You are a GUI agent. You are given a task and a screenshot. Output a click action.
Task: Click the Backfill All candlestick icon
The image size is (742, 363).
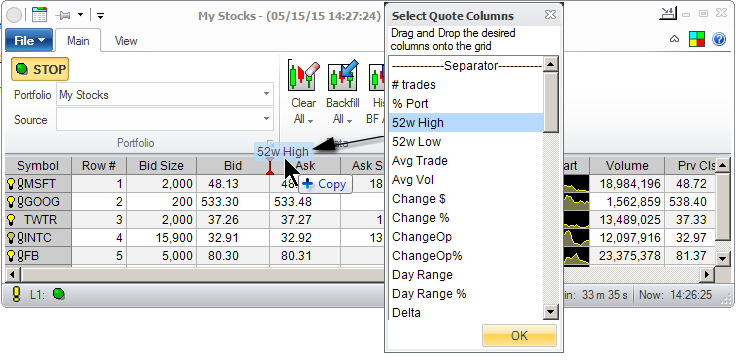click(x=343, y=76)
